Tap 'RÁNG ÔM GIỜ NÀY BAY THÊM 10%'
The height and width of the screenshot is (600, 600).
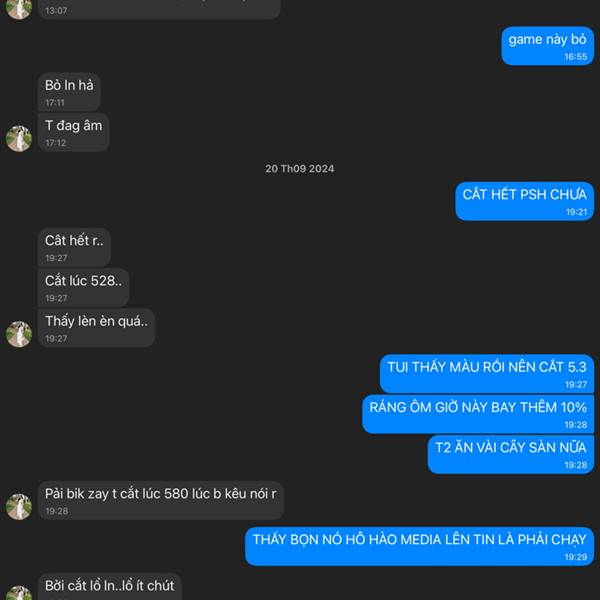478,414
